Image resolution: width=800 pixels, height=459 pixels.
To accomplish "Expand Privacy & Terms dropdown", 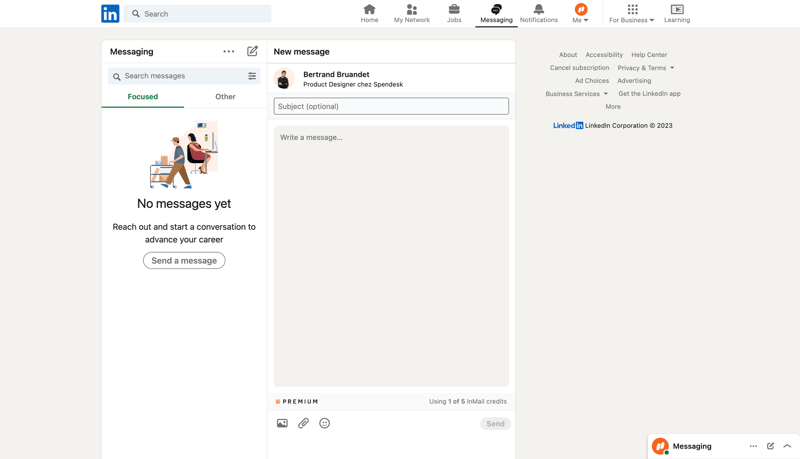I will click(646, 68).
